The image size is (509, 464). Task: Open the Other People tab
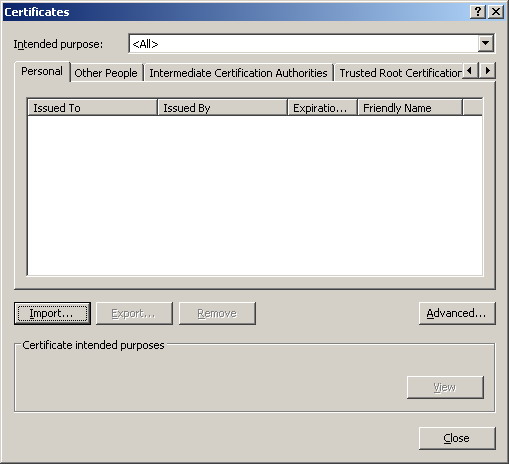106,73
